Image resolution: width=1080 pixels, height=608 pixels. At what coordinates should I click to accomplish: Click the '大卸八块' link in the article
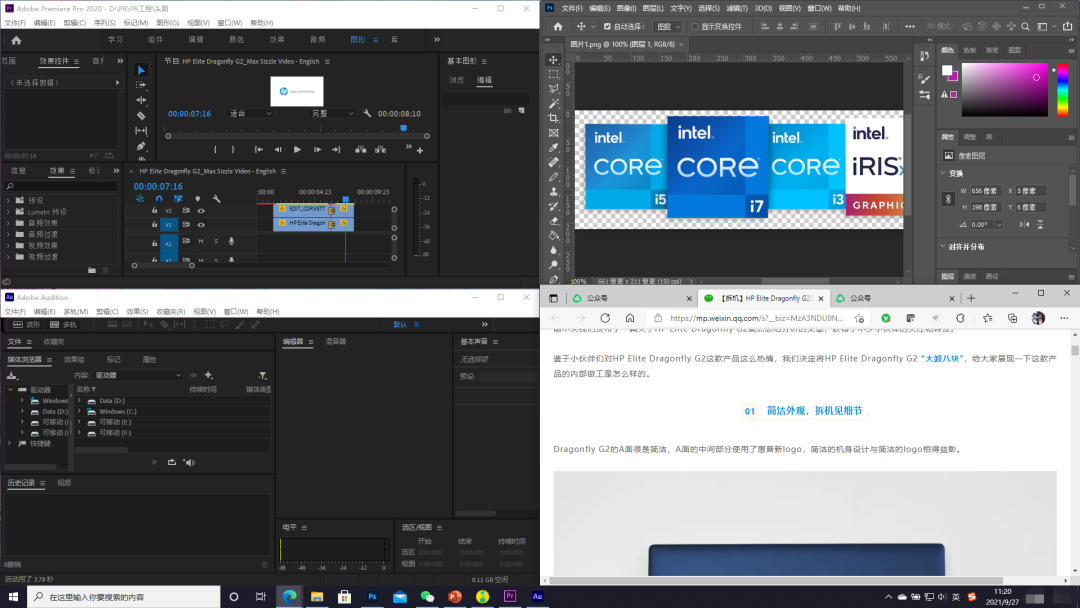coord(942,359)
